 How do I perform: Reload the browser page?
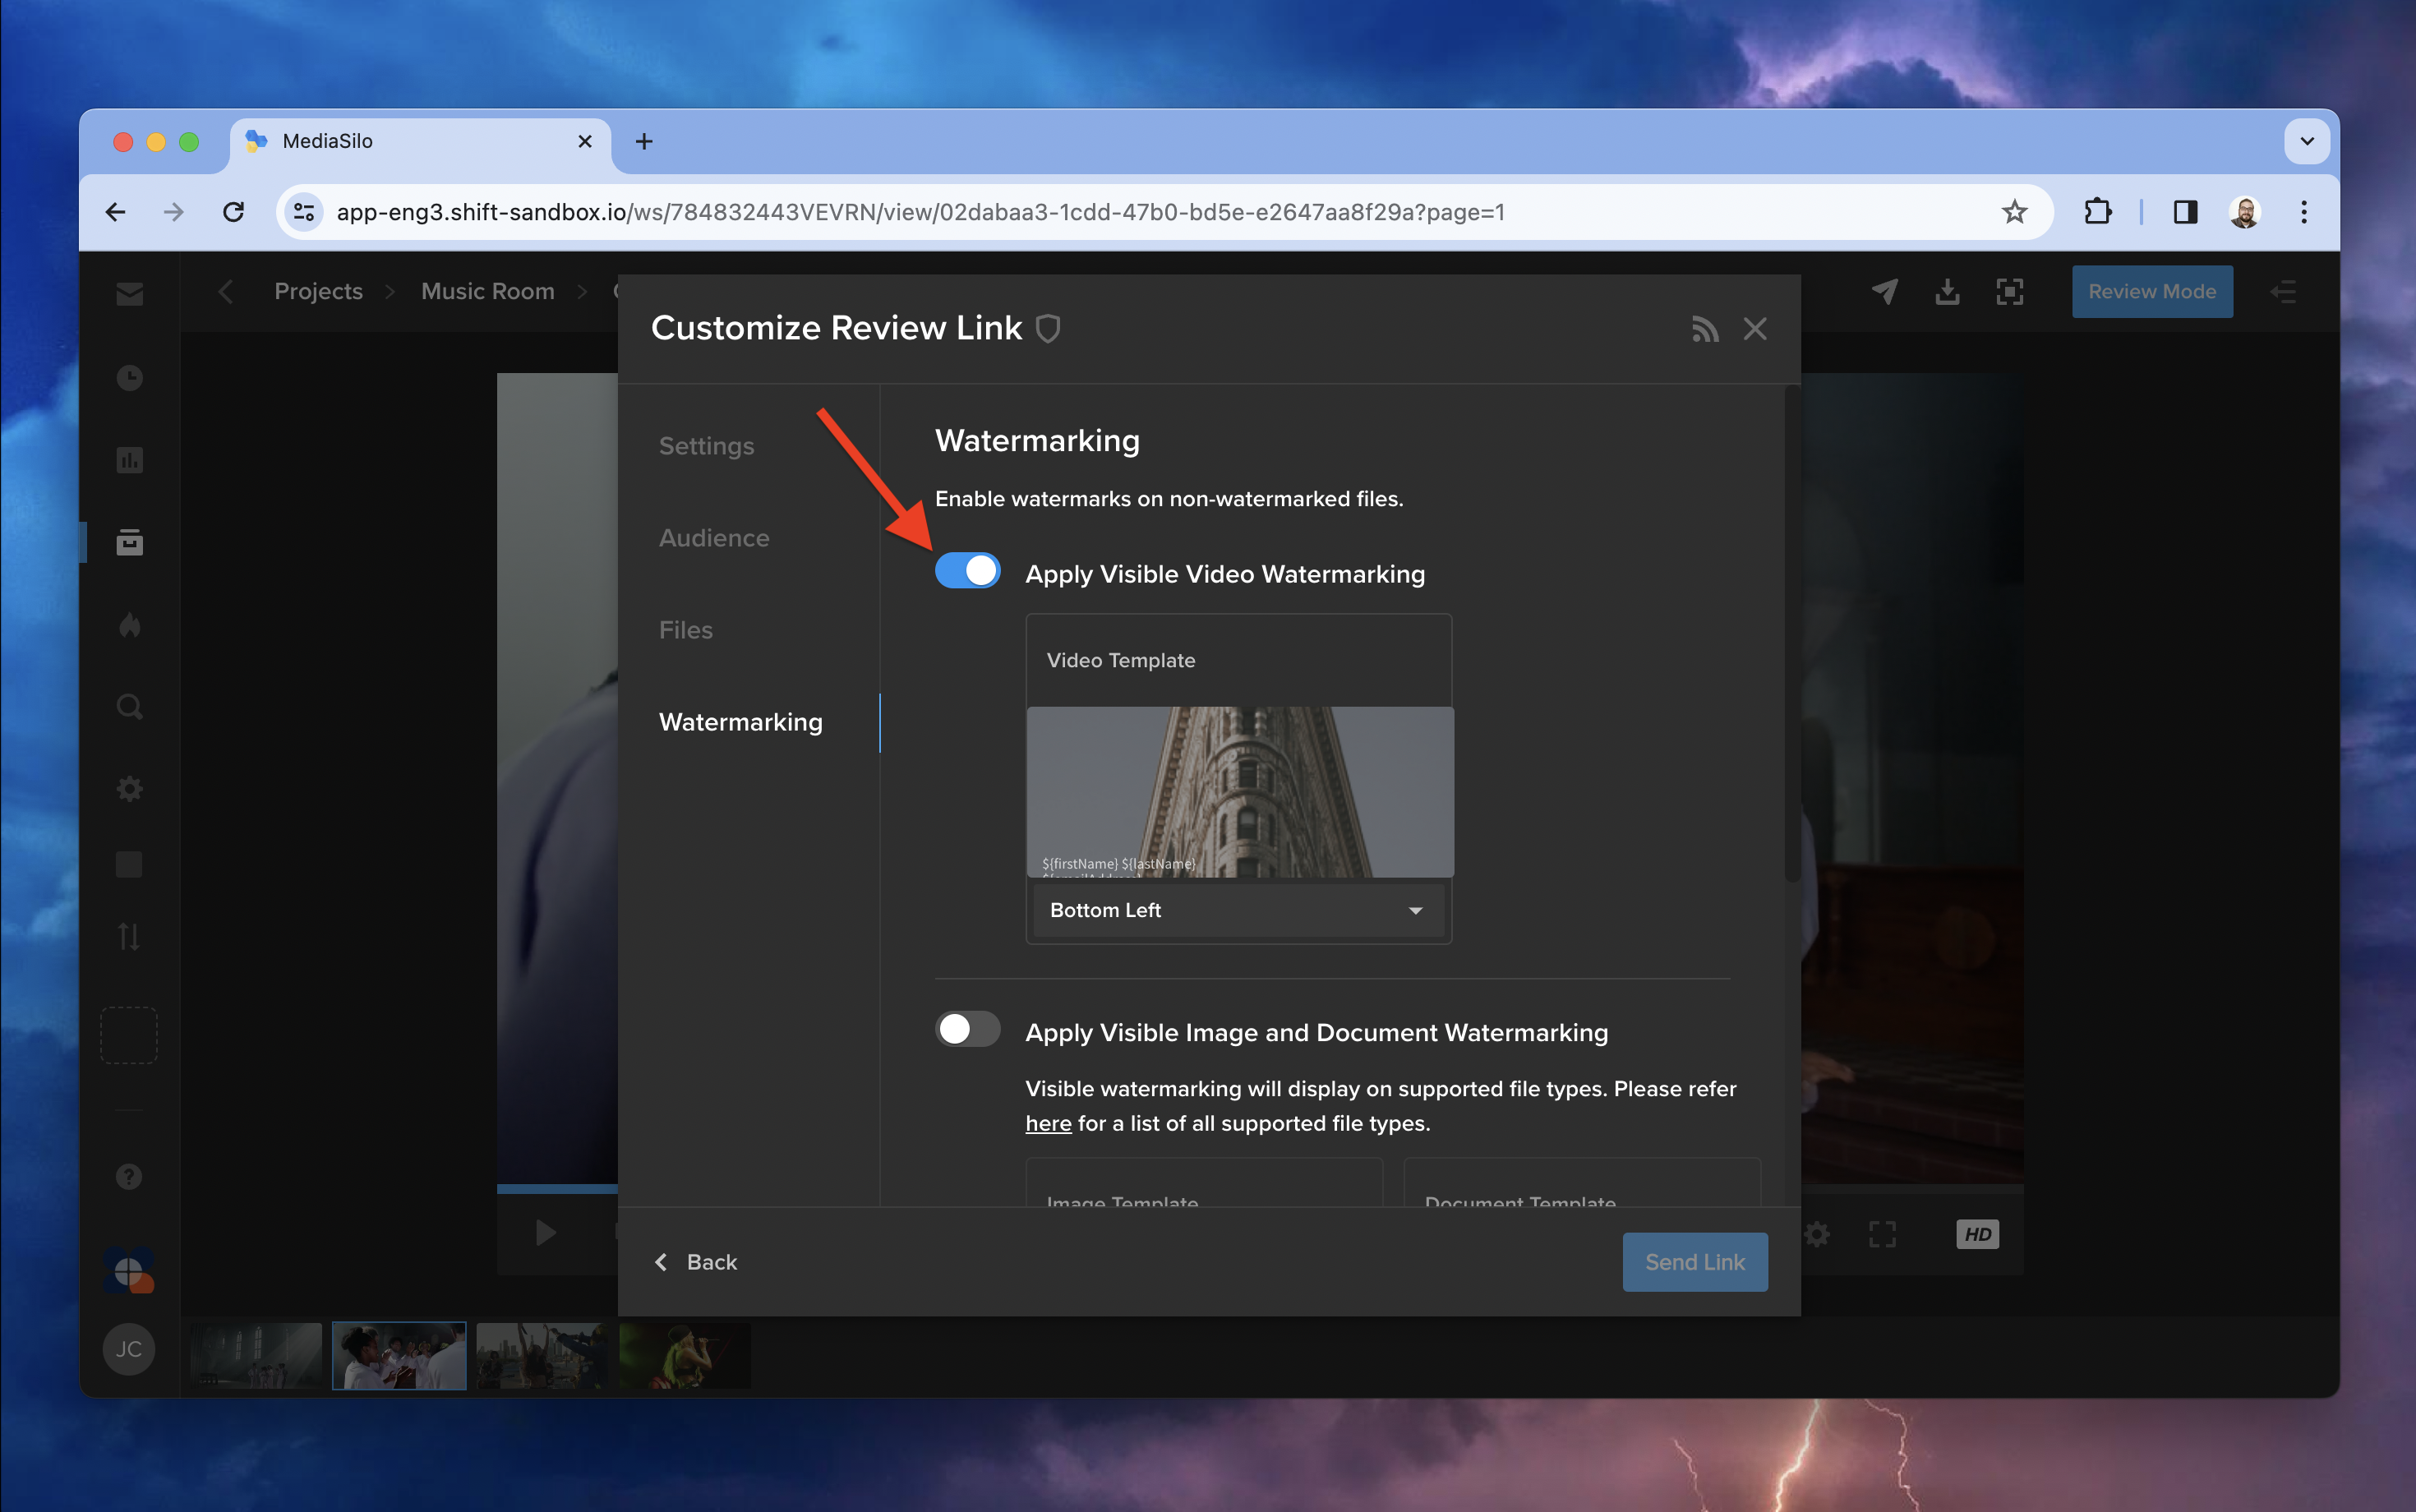[233, 212]
